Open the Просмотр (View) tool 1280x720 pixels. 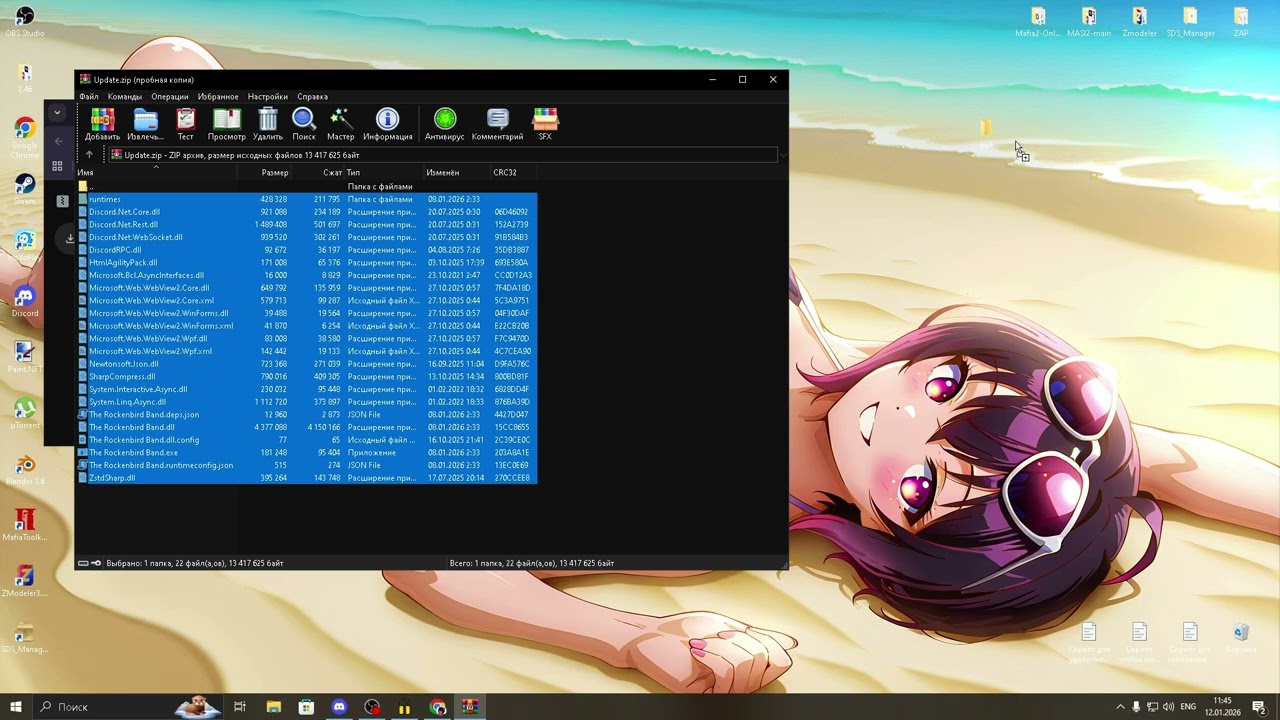(227, 124)
